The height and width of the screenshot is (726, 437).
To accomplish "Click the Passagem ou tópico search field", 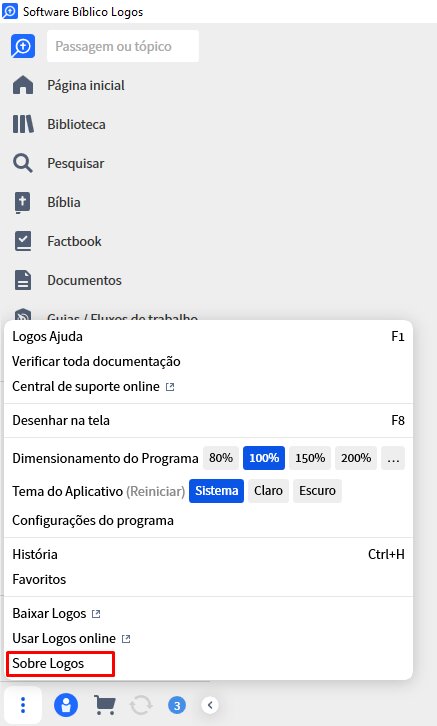I will (123, 46).
